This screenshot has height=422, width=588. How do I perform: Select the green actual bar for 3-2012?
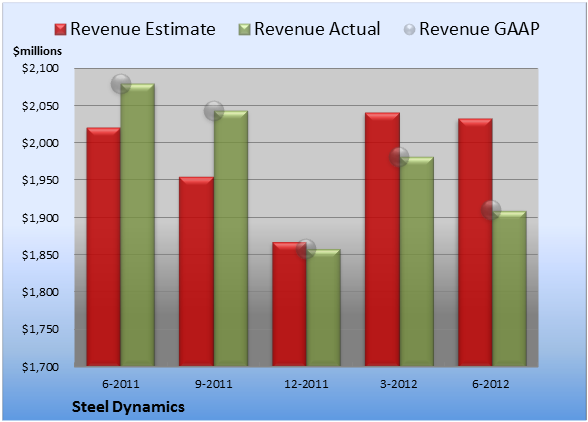[417, 261]
